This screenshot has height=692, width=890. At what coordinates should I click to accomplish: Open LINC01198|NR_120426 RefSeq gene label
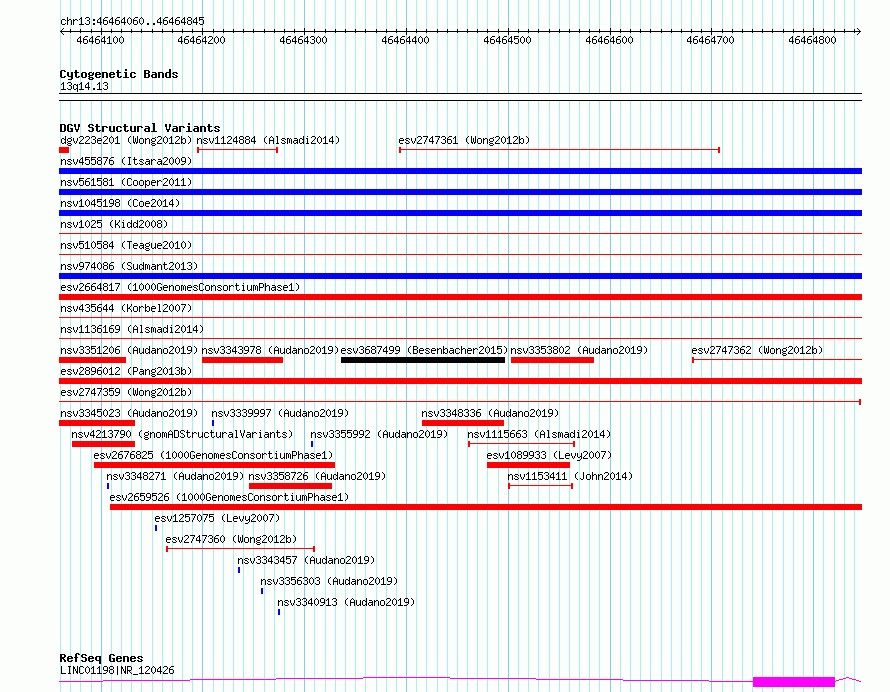click(x=117, y=670)
